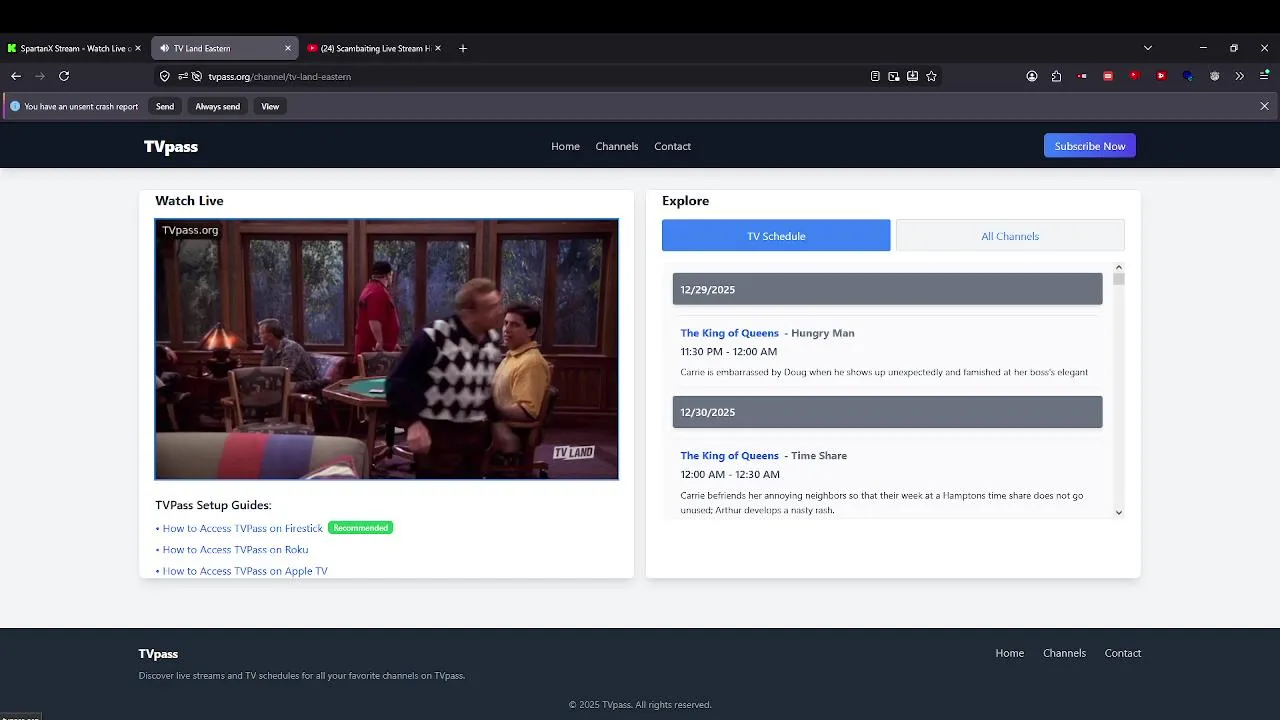Screen dimensions: 1280x720
Task: Click the Subscribe Now button
Action: (x=1090, y=146)
